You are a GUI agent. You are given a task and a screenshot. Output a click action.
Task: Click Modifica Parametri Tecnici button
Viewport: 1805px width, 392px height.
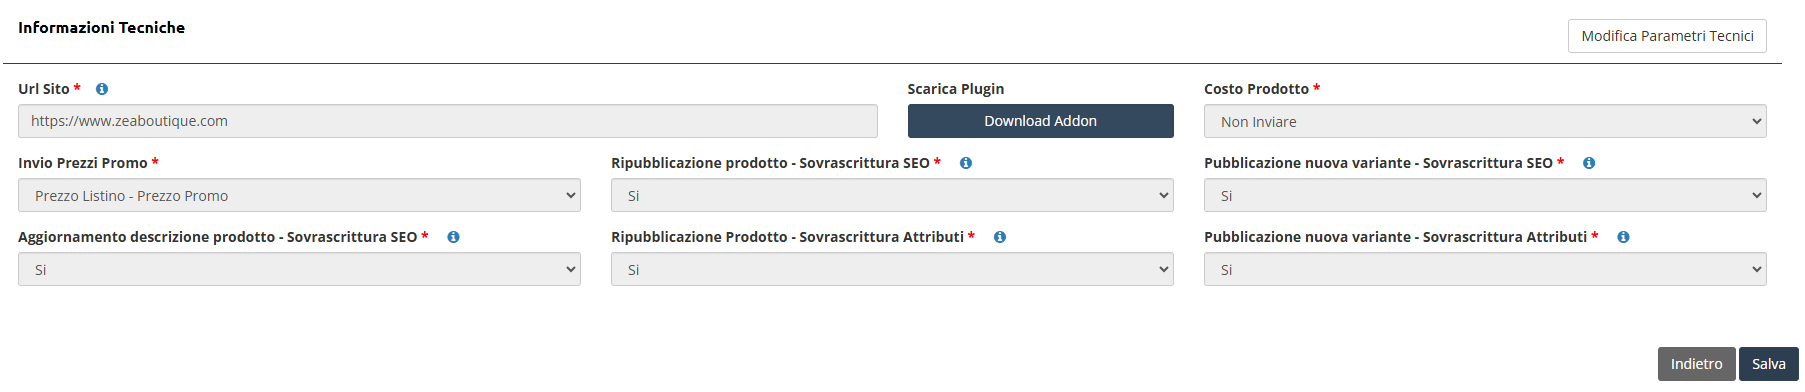coord(1667,36)
